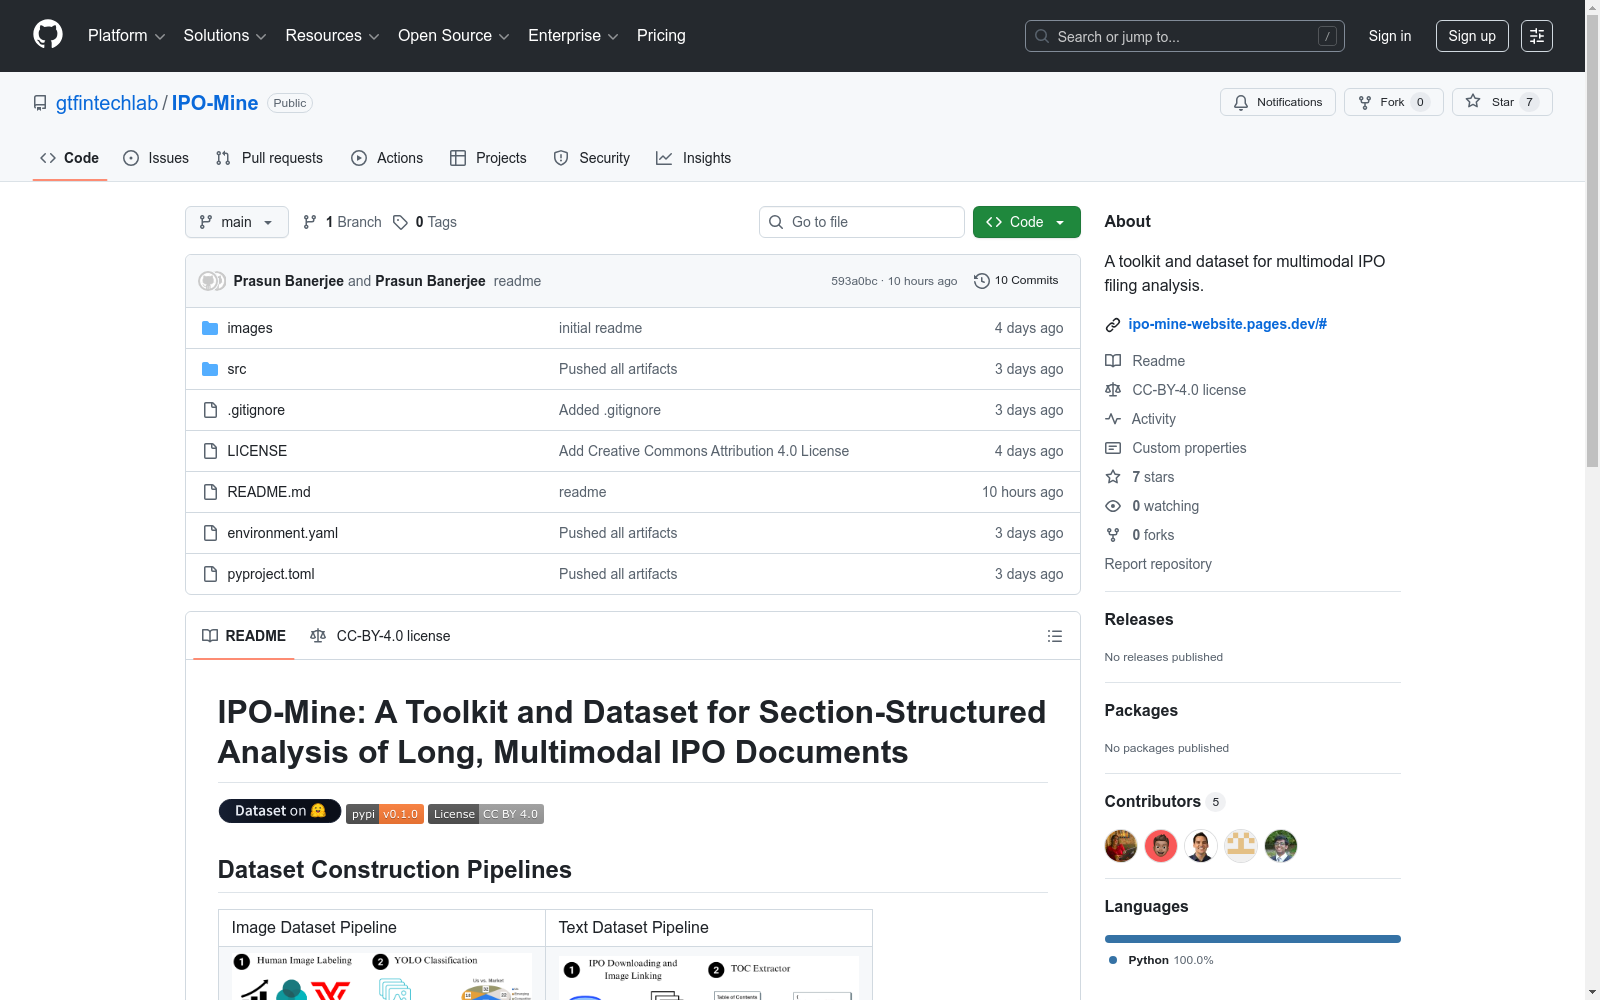Open the README outline list icon

1055,636
